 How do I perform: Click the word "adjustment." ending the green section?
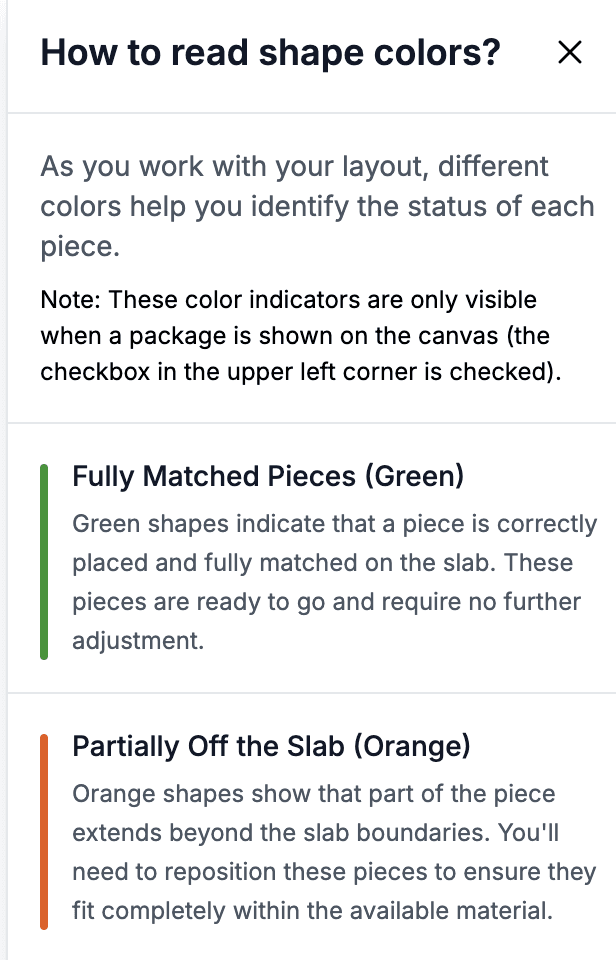pyautogui.click(x=138, y=641)
